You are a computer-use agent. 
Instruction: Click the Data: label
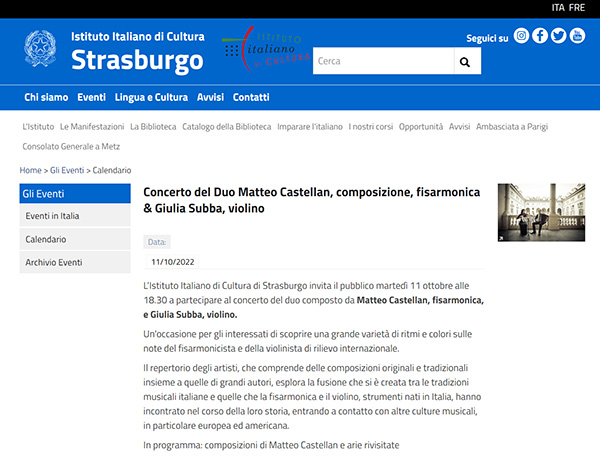coord(157,242)
